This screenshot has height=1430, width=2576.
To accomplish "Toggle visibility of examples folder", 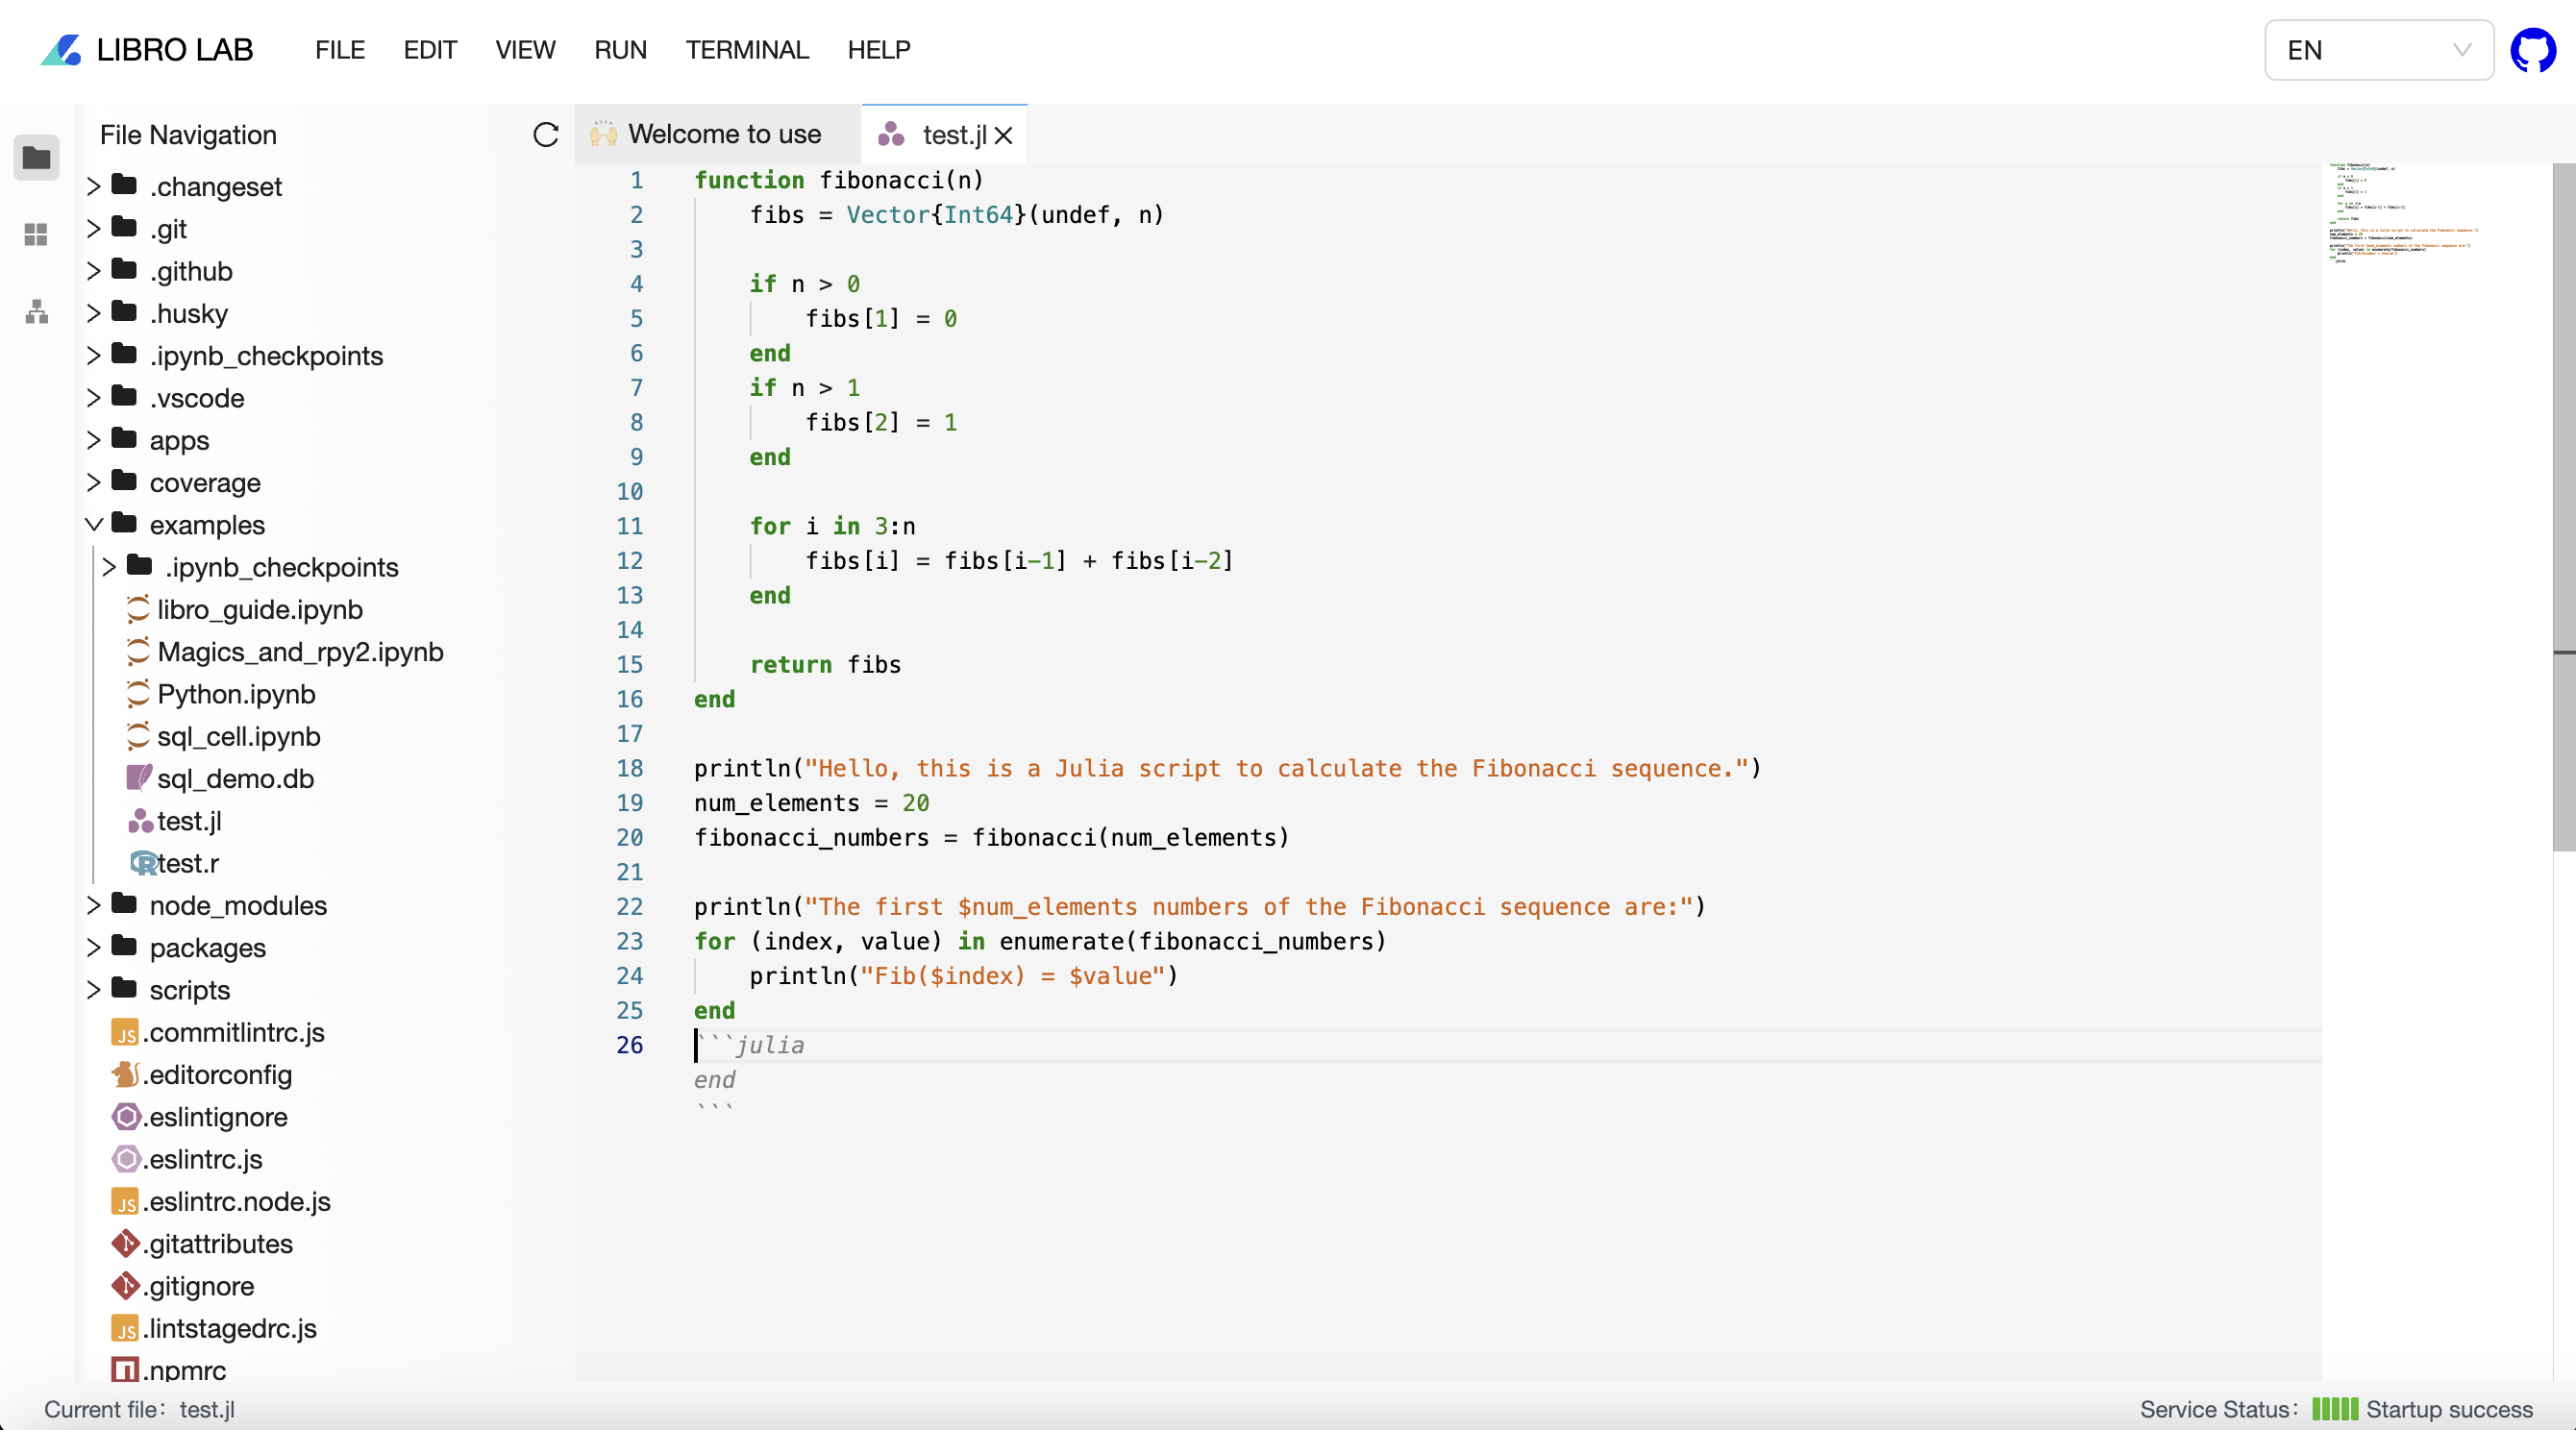I will pos(93,523).
